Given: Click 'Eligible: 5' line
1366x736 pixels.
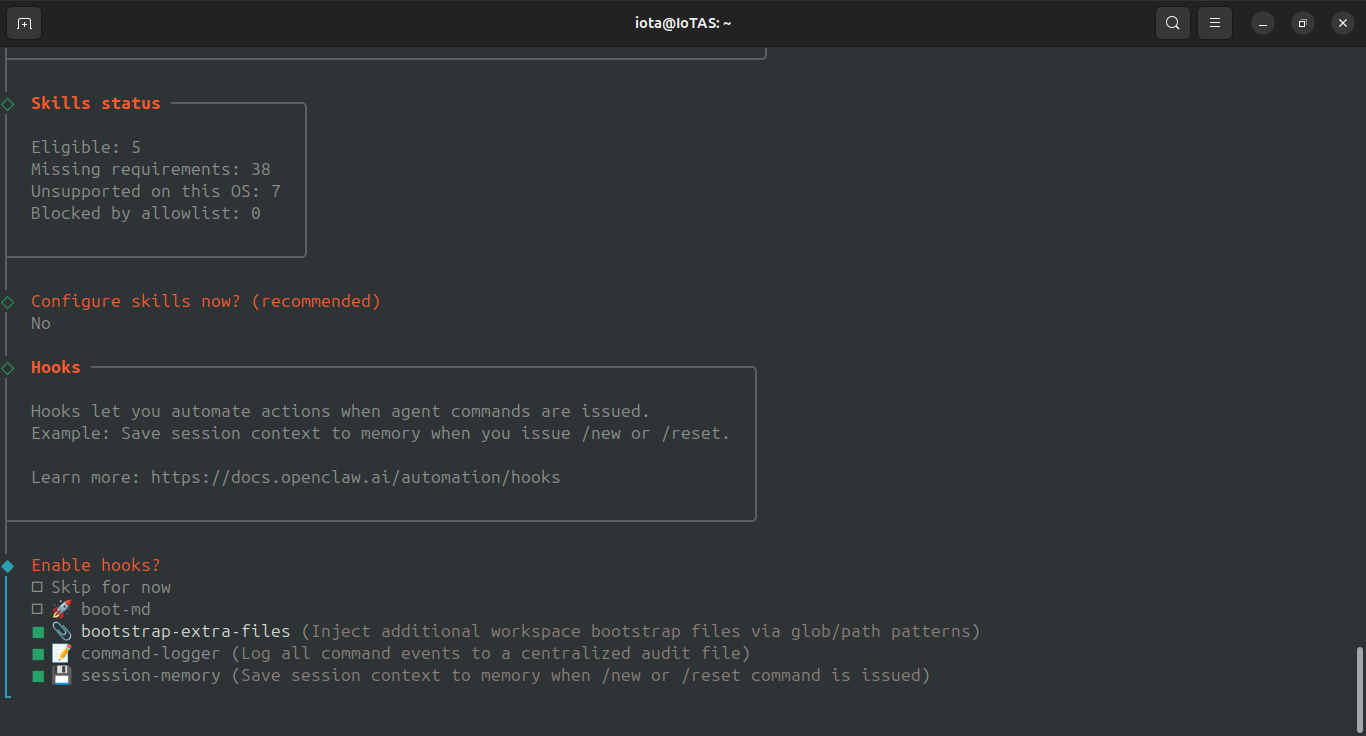Looking at the screenshot, I should point(86,147).
